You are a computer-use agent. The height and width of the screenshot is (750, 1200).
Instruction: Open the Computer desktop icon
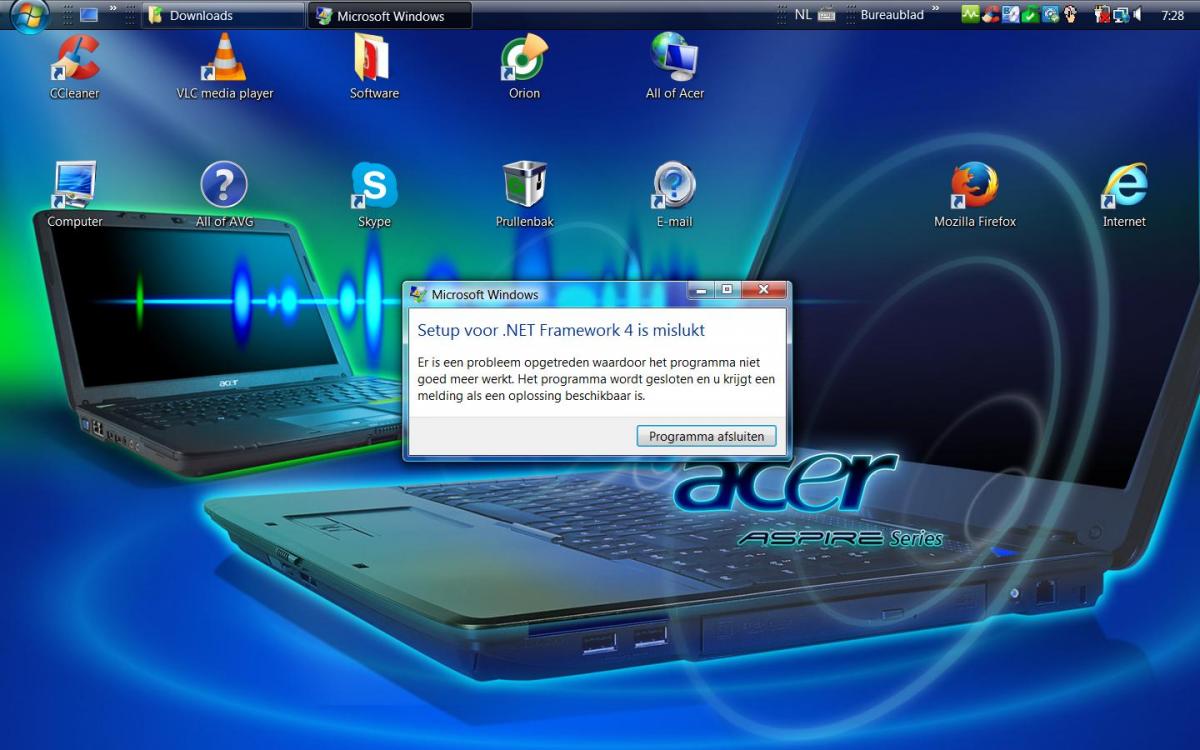click(x=75, y=195)
